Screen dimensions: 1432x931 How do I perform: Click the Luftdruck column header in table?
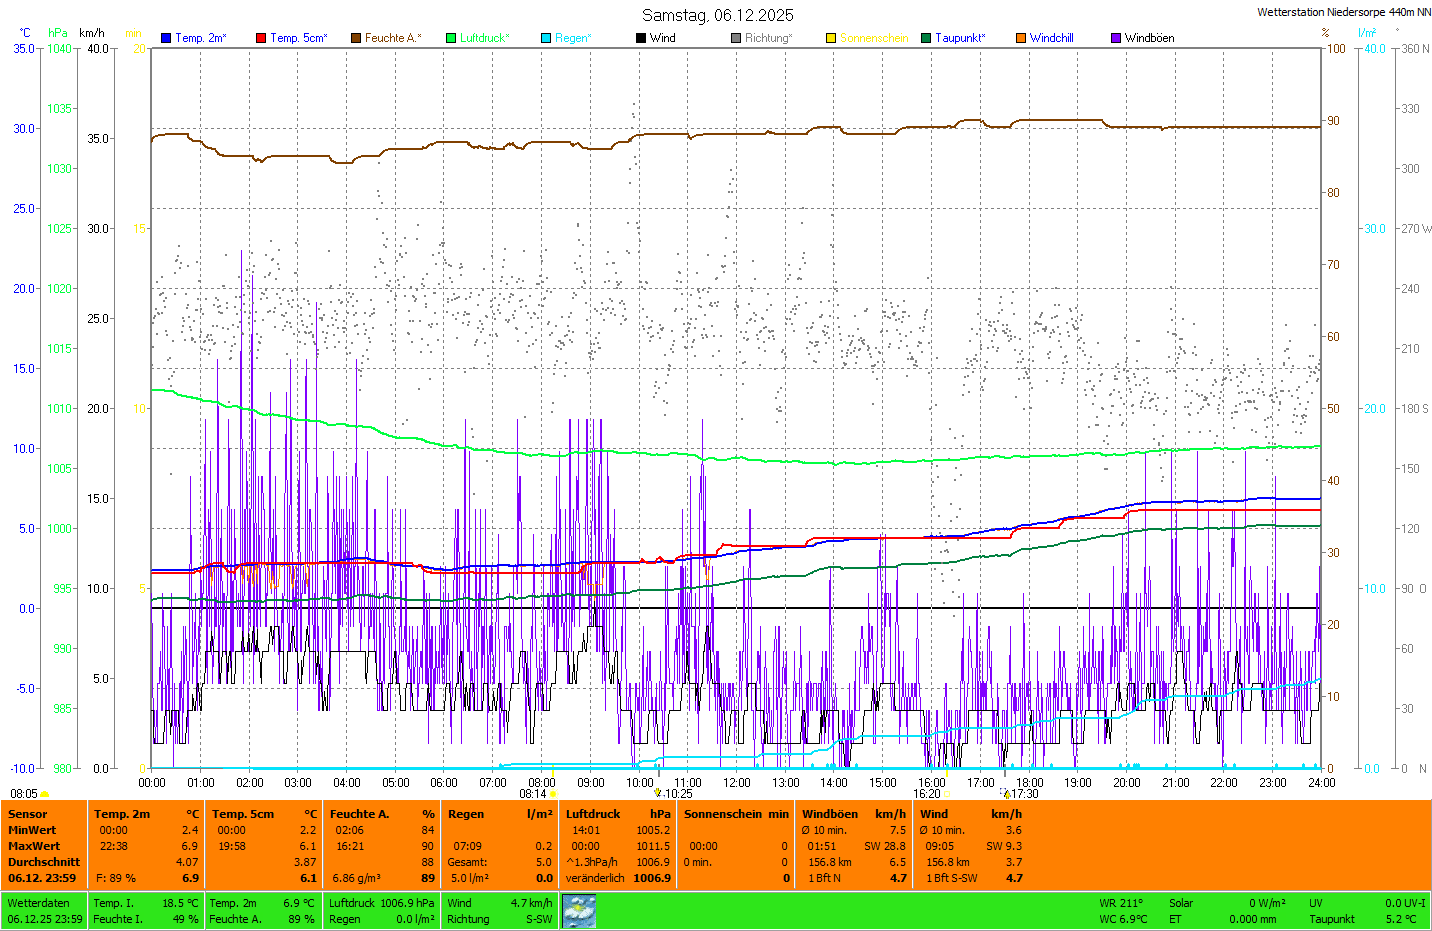coord(593,814)
